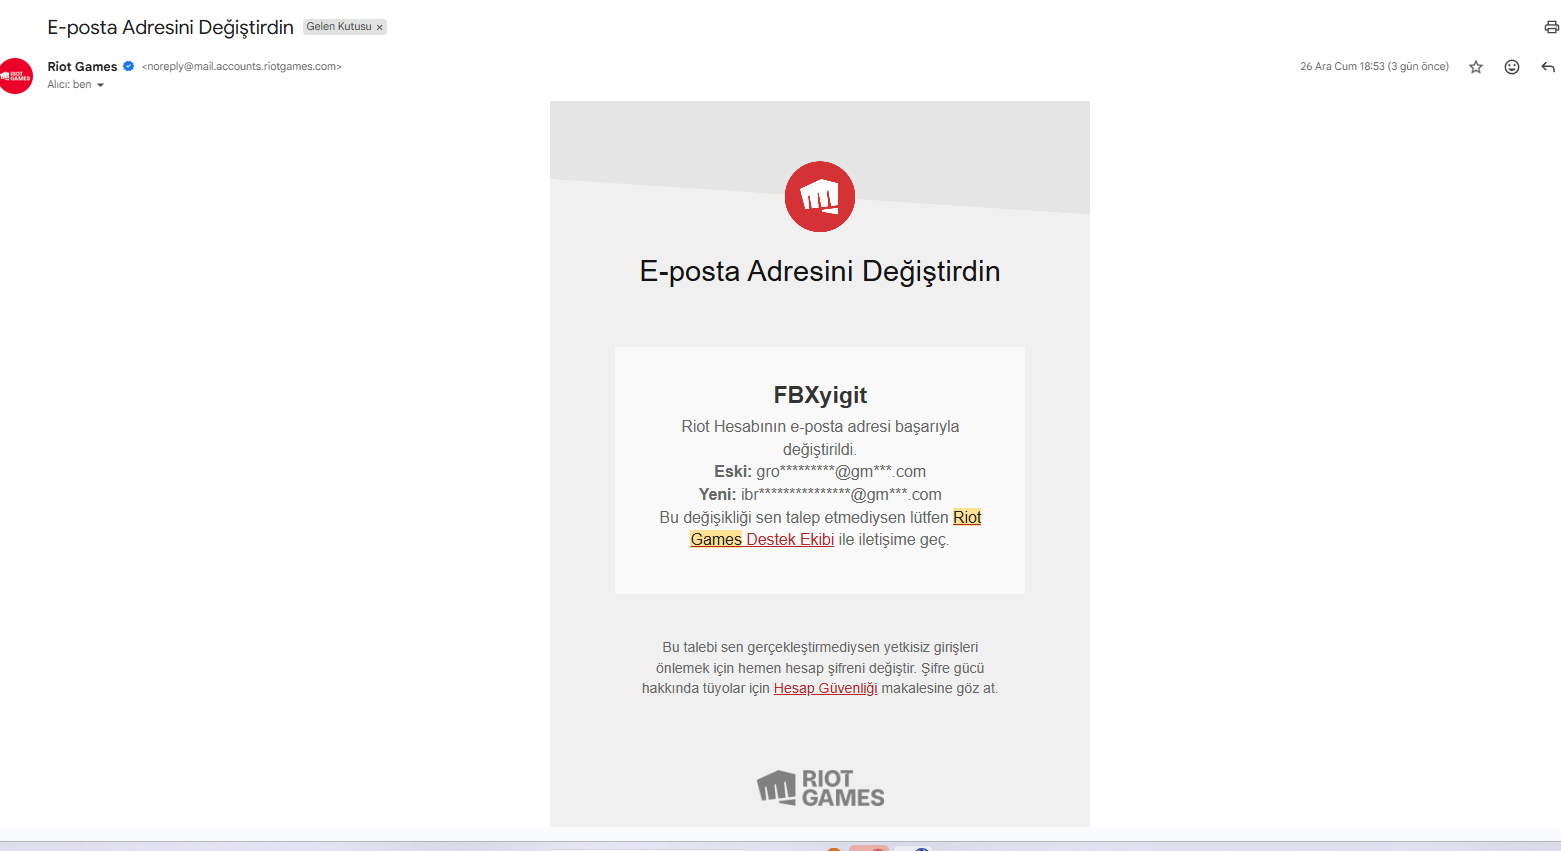1561x851 pixels.
Task: Click the blue verified sender badge
Action: click(x=128, y=66)
